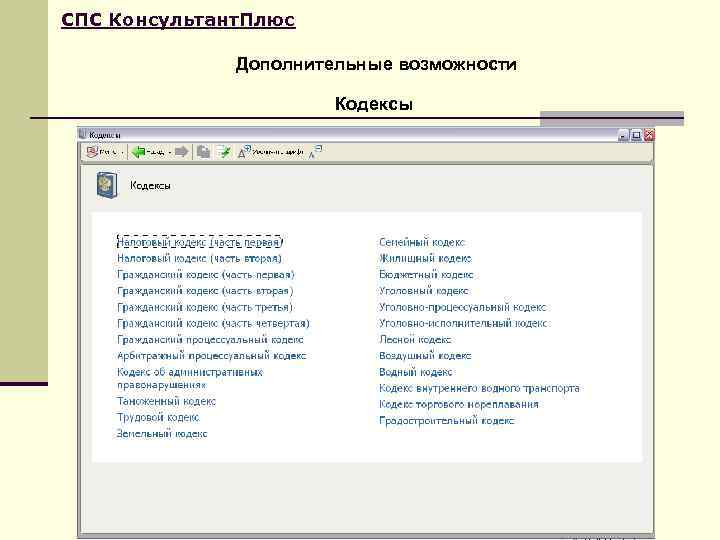Image resolution: width=720 pixels, height=540 pixels.
Task: Open Кодекс об административных правонарушениях
Action: pyautogui.click(x=190, y=378)
